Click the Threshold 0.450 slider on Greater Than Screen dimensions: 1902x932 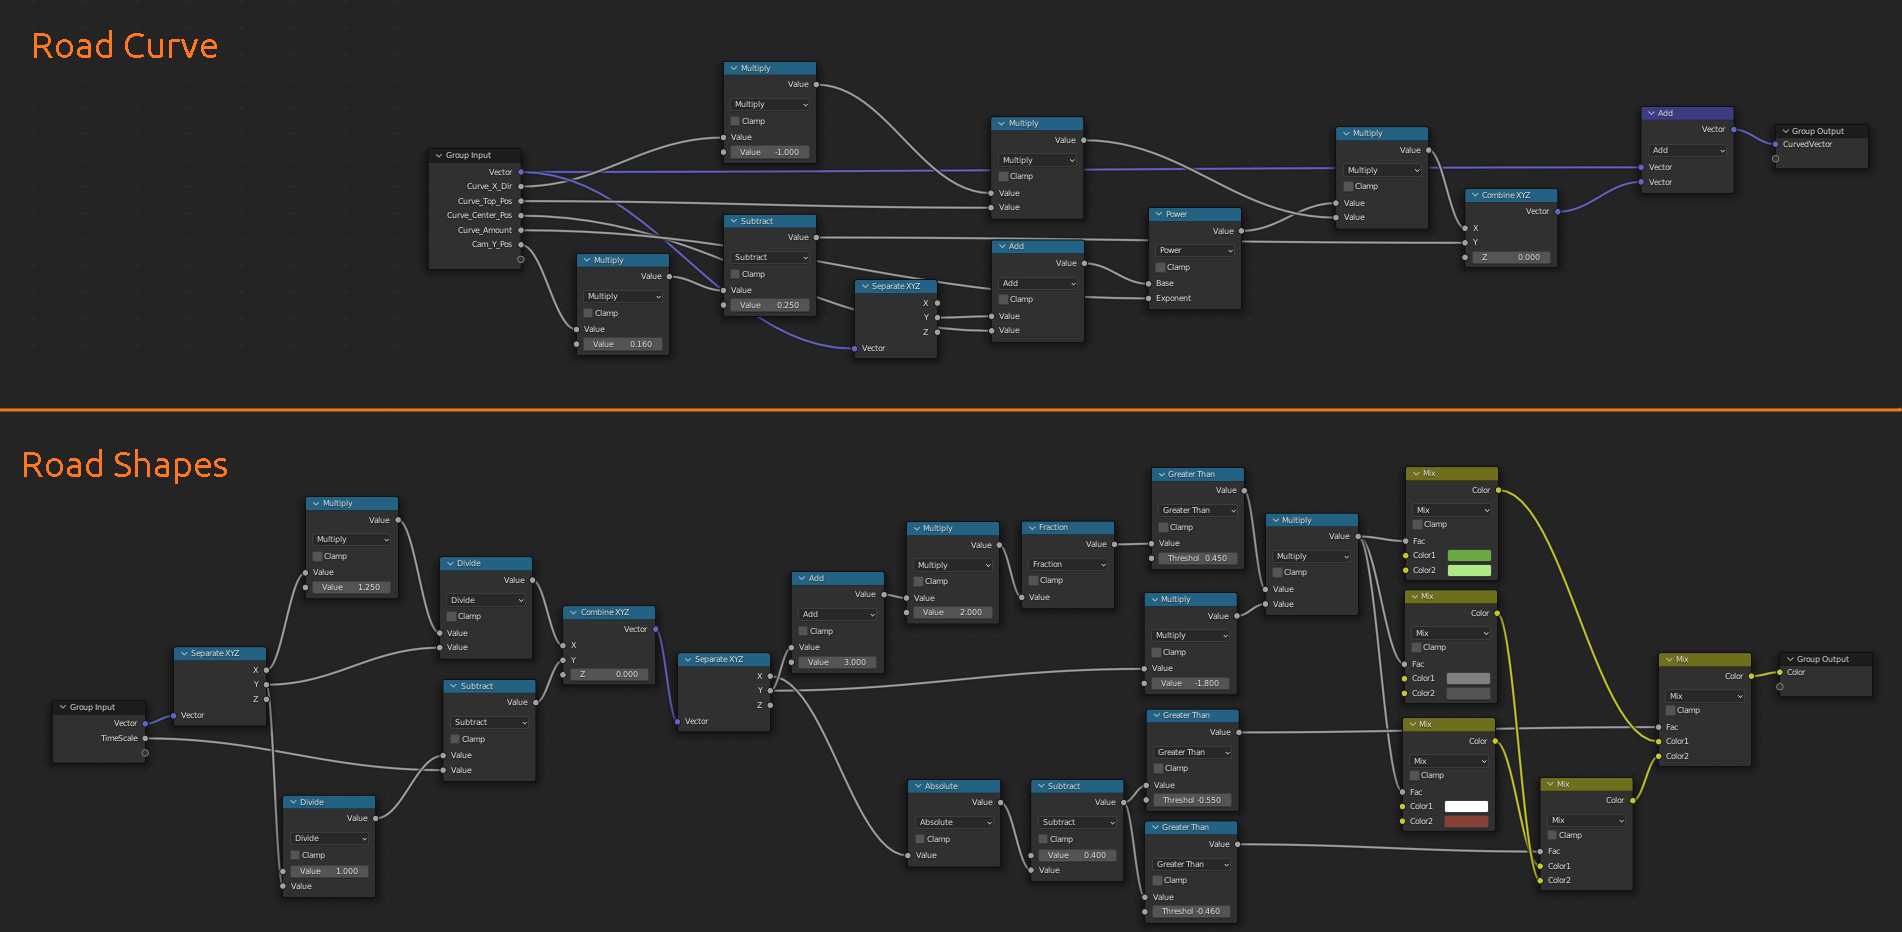(x=1196, y=558)
